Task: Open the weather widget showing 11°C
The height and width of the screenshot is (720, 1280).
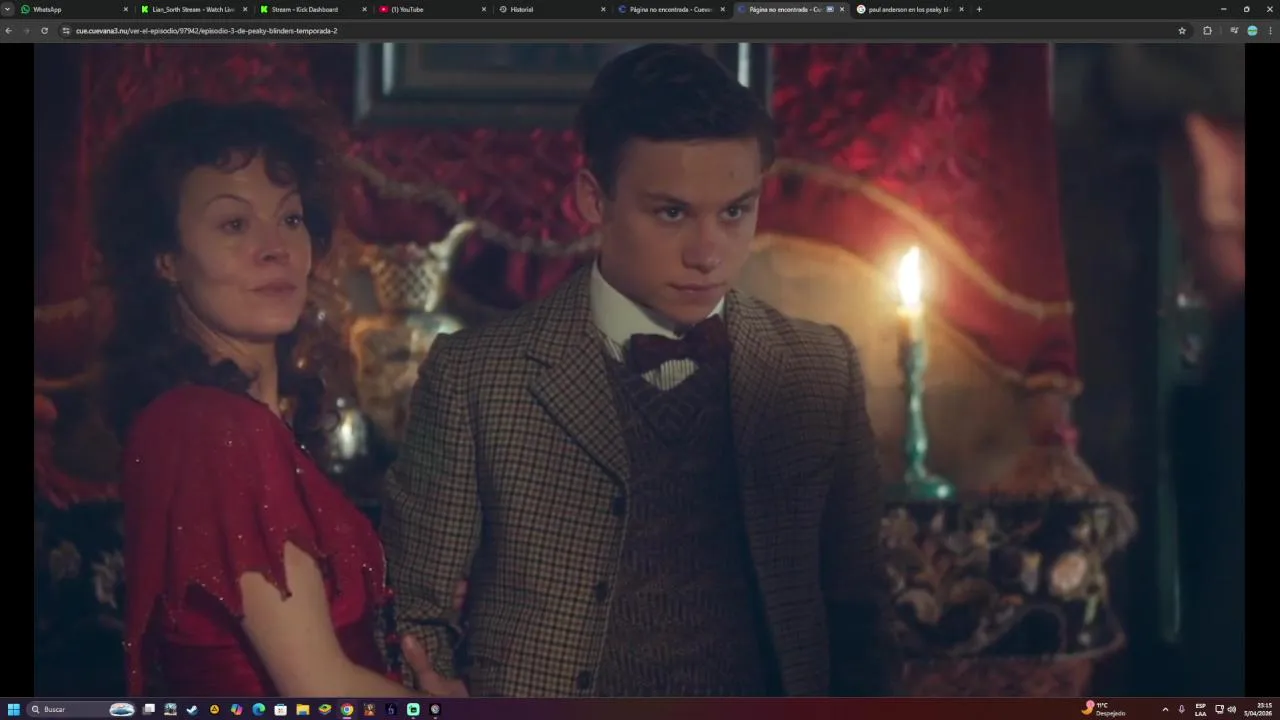Action: point(1104,709)
